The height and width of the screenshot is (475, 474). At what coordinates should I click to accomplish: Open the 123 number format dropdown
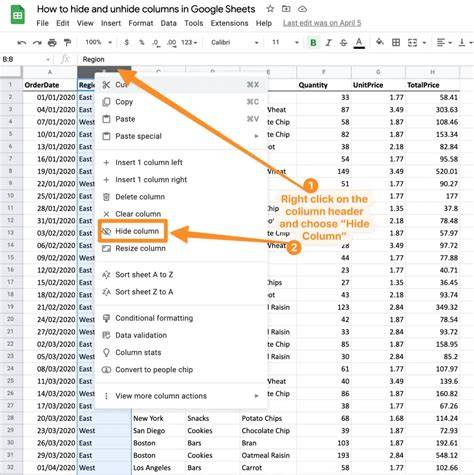189,43
